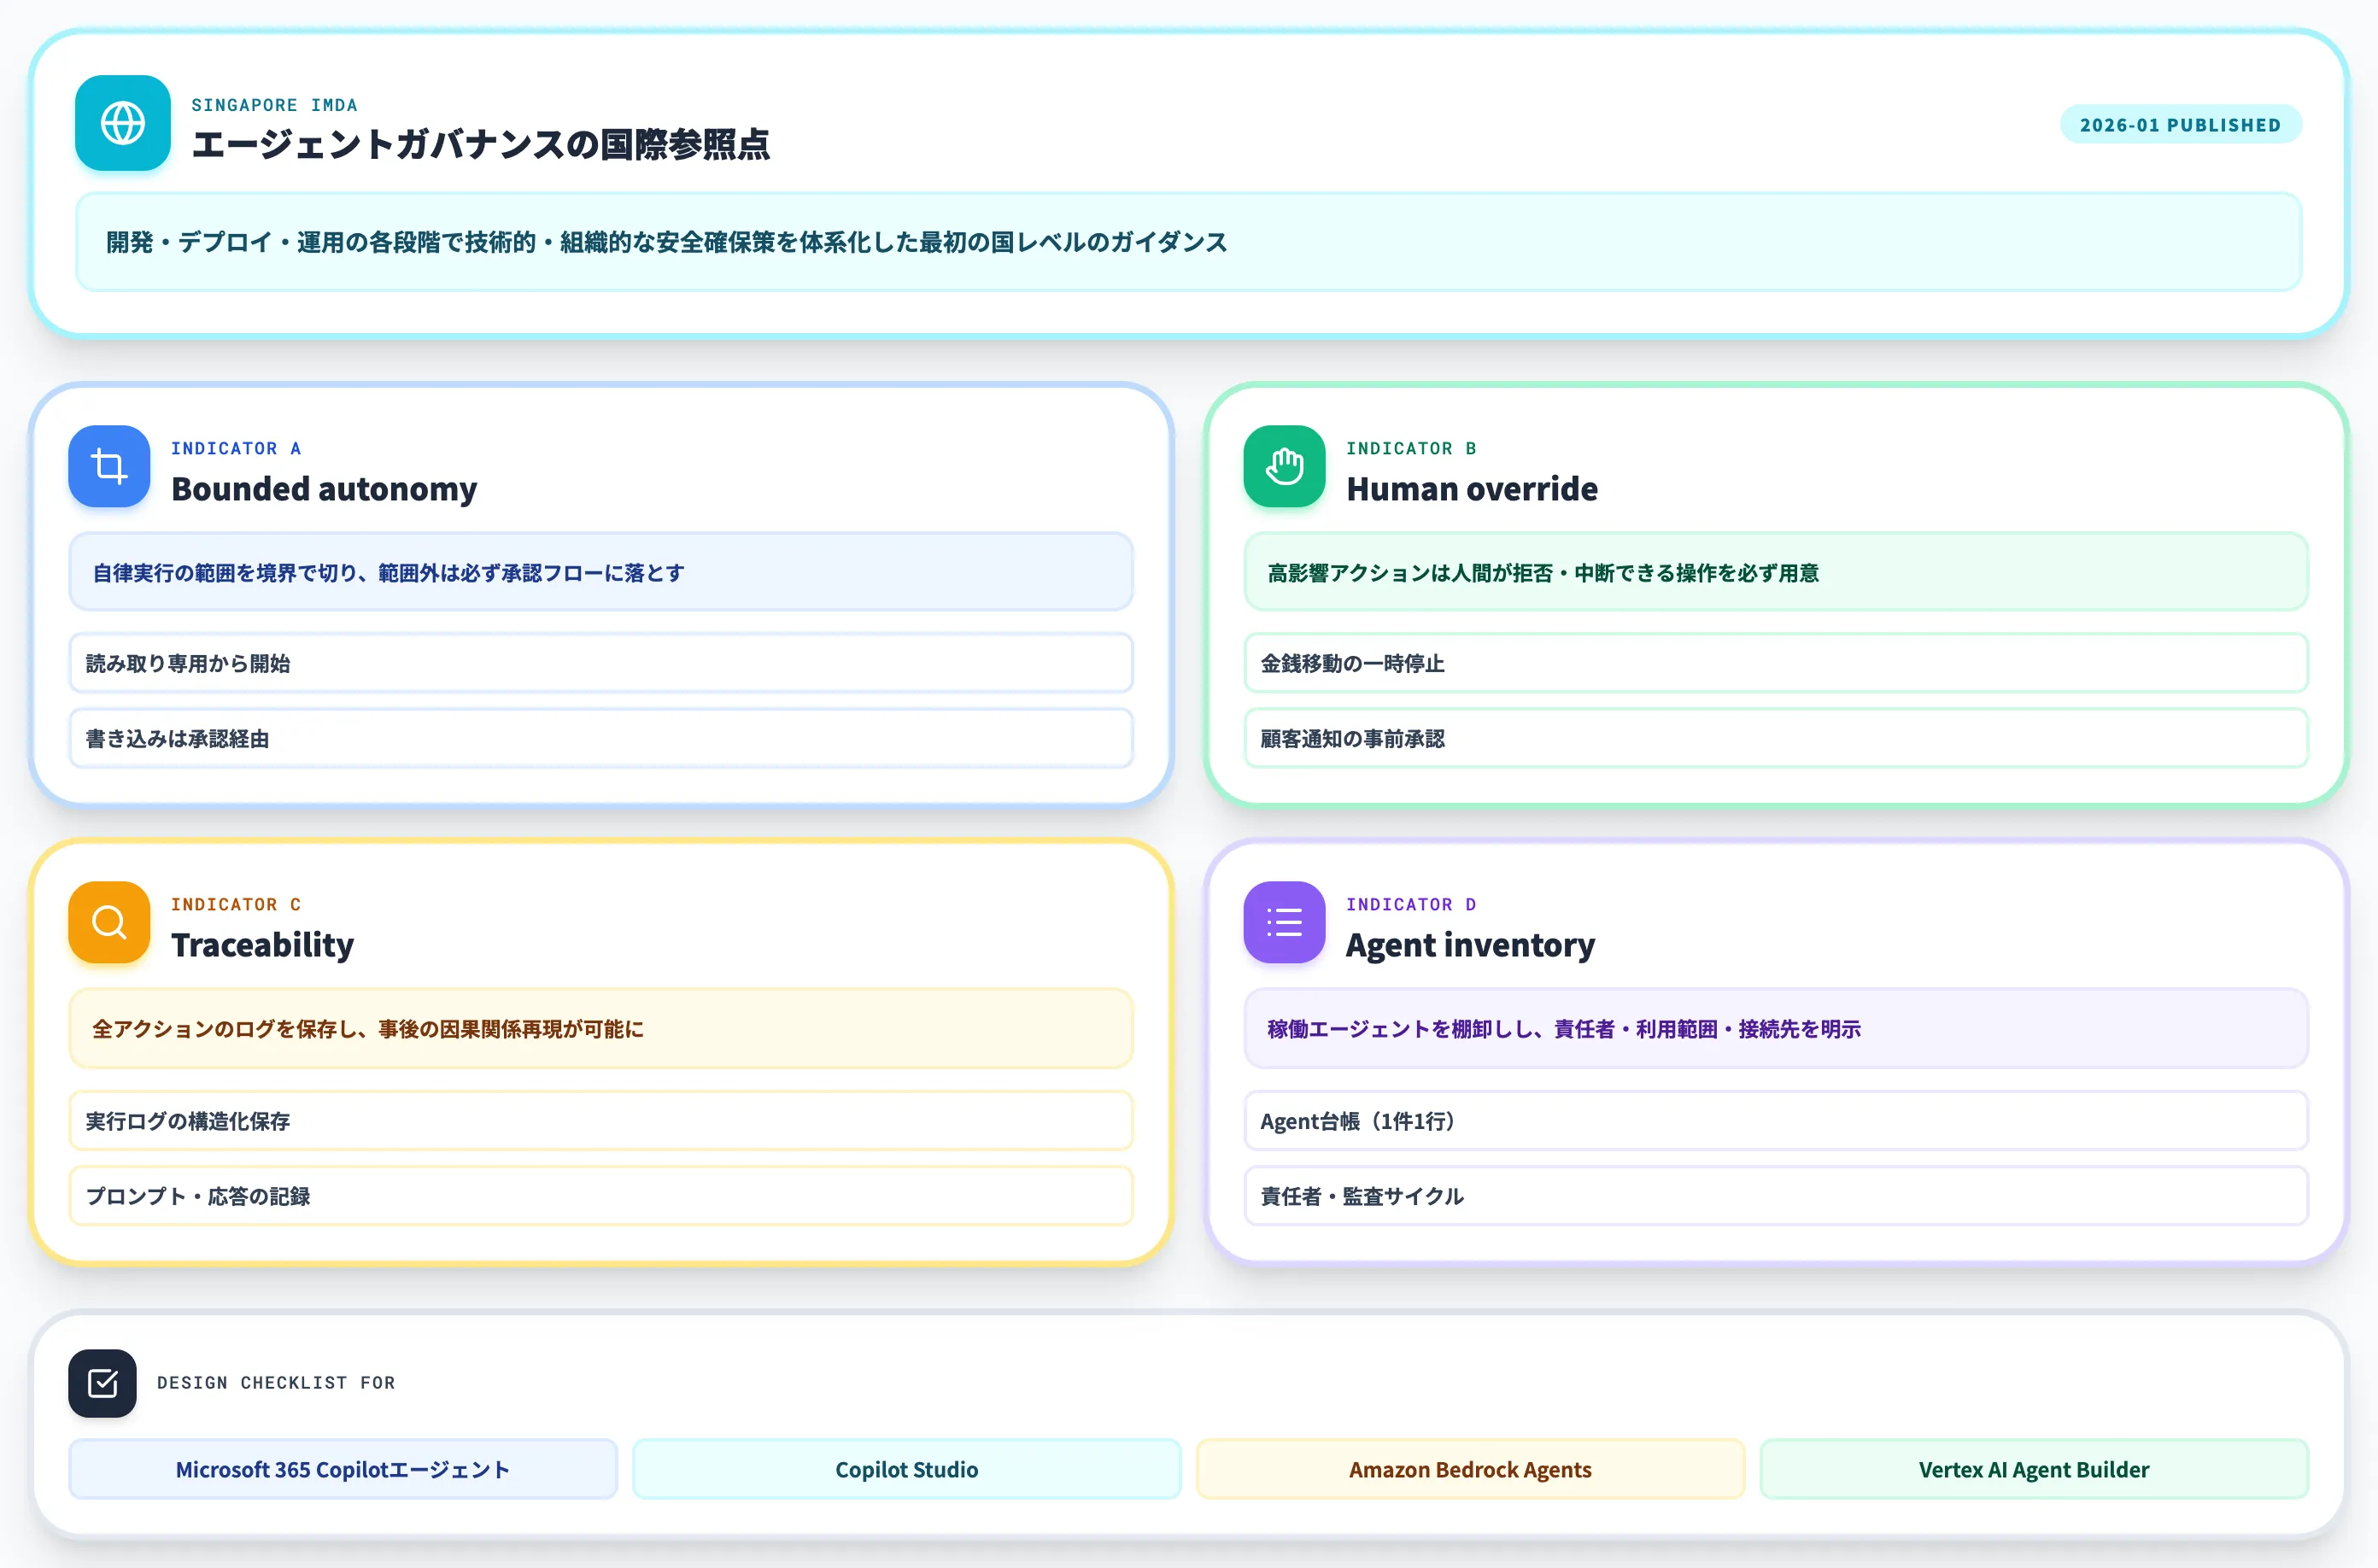Image resolution: width=2378 pixels, height=1568 pixels.
Task: Click the dark checkbox icon beside Design Checklist
Action: click(102, 1383)
